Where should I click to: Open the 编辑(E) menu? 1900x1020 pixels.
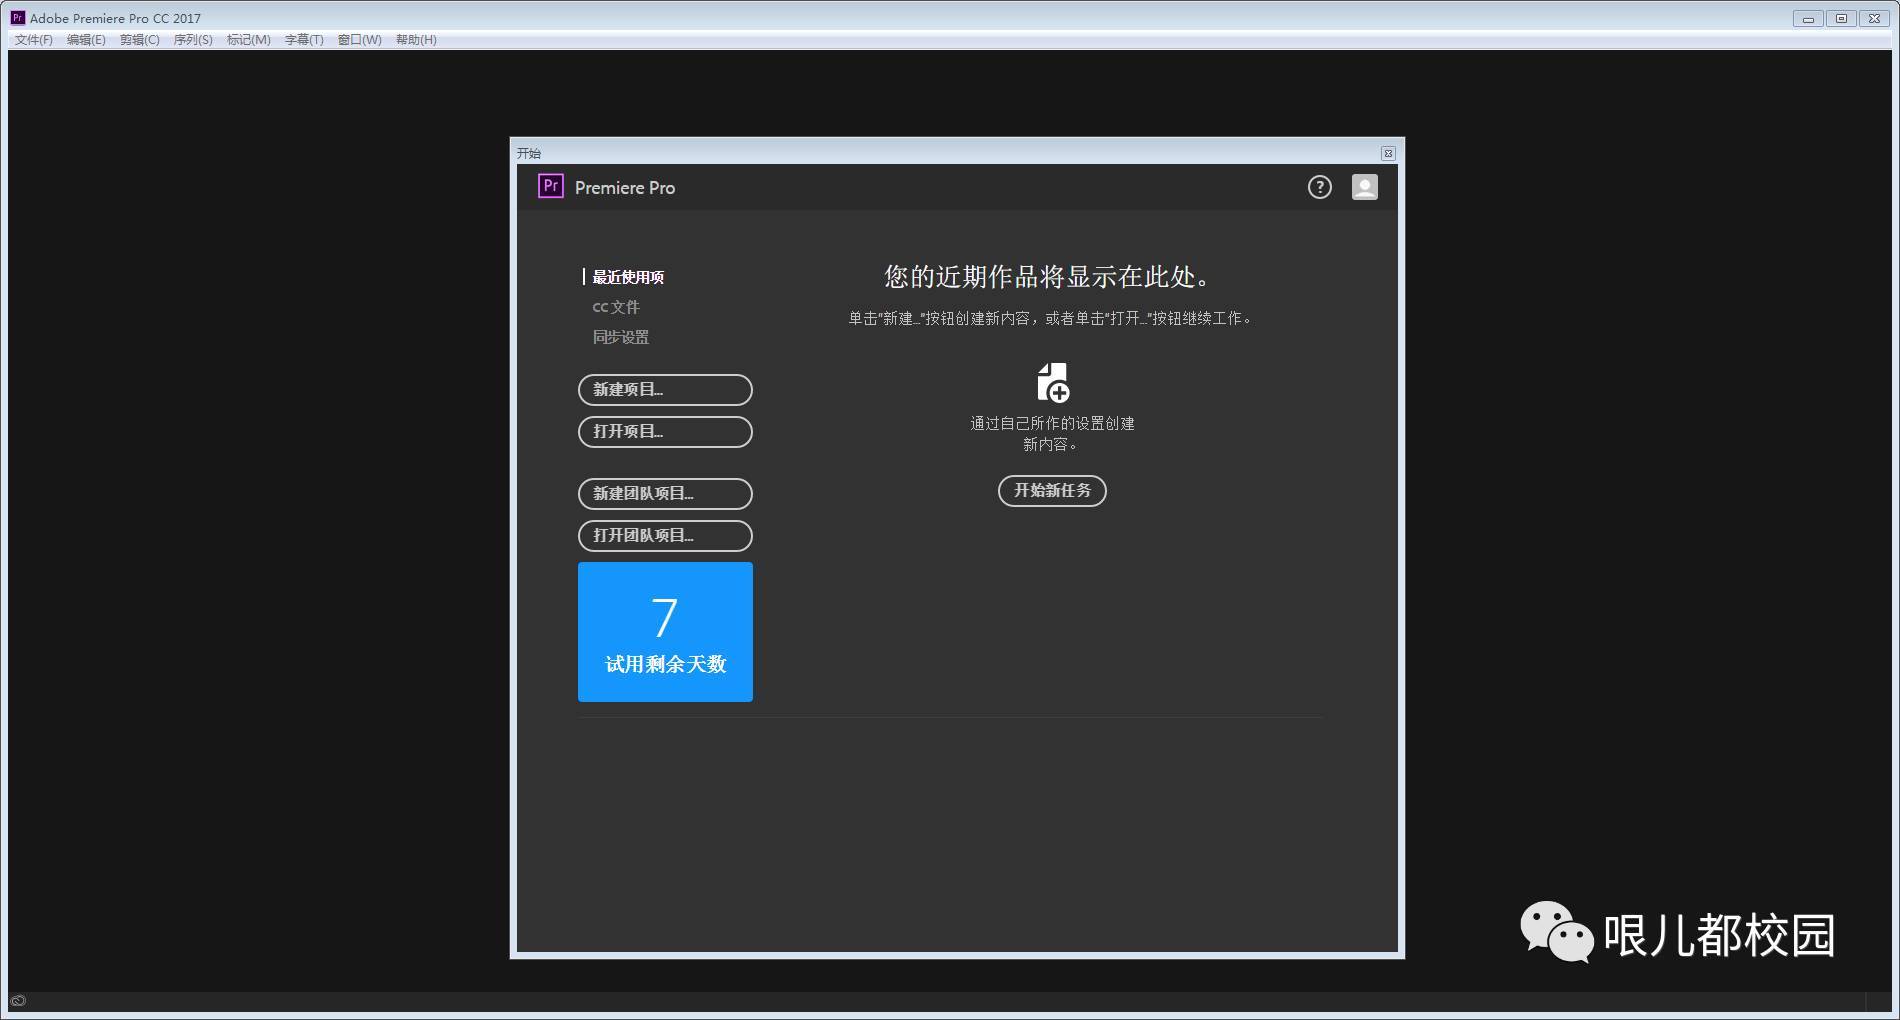pos(86,40)
